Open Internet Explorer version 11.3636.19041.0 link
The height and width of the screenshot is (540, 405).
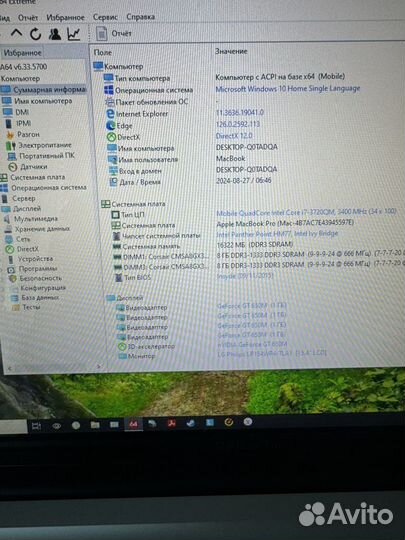point(240,113)
